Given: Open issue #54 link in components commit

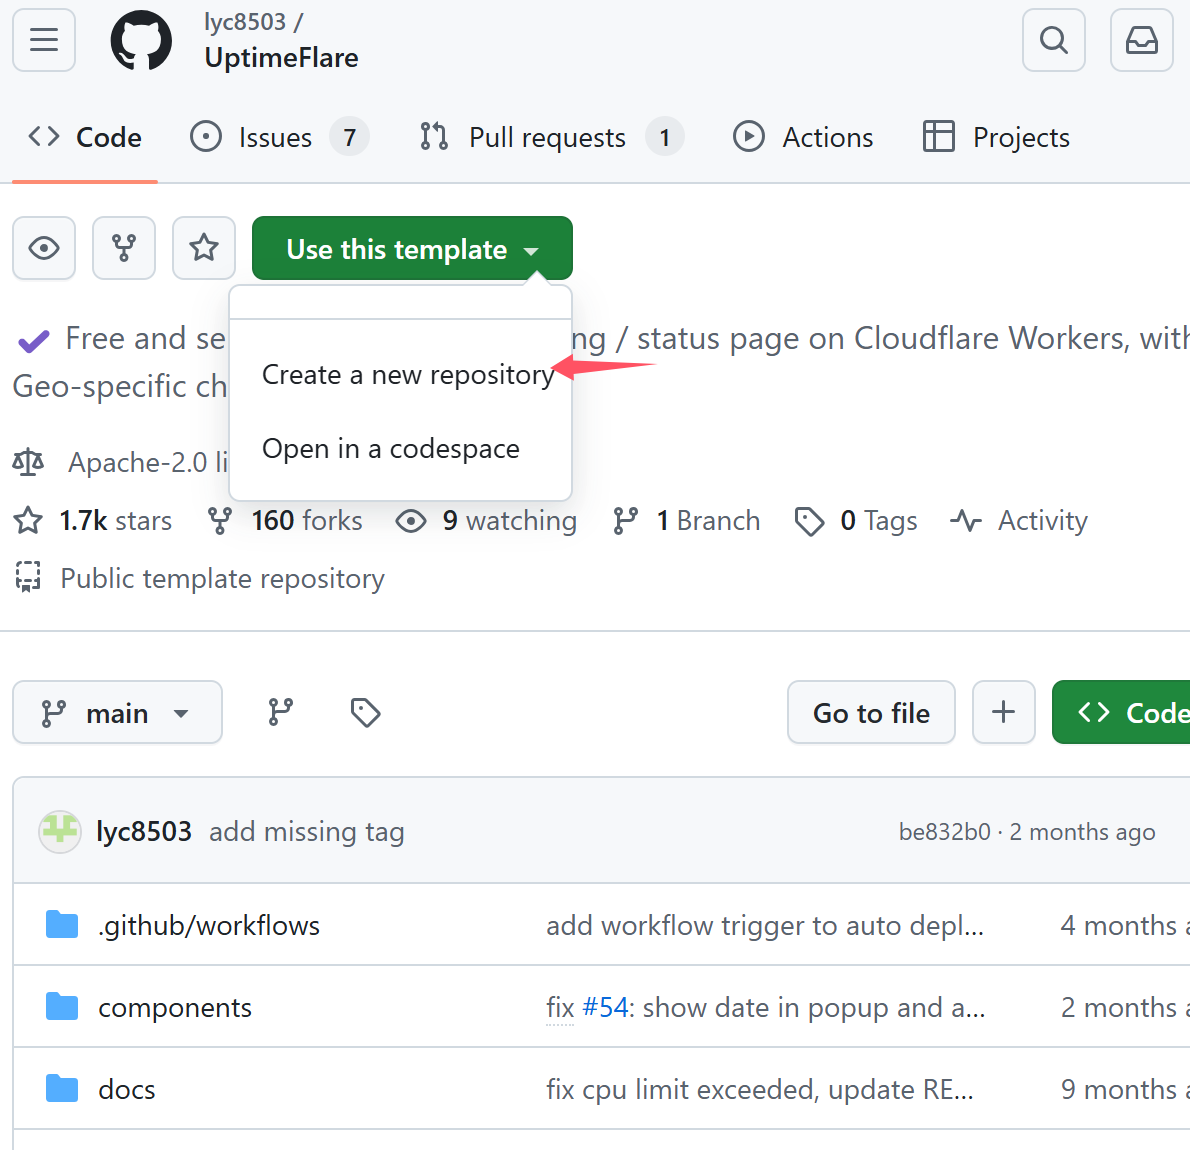Looking at the screenshot, I should pos(606,1007).
